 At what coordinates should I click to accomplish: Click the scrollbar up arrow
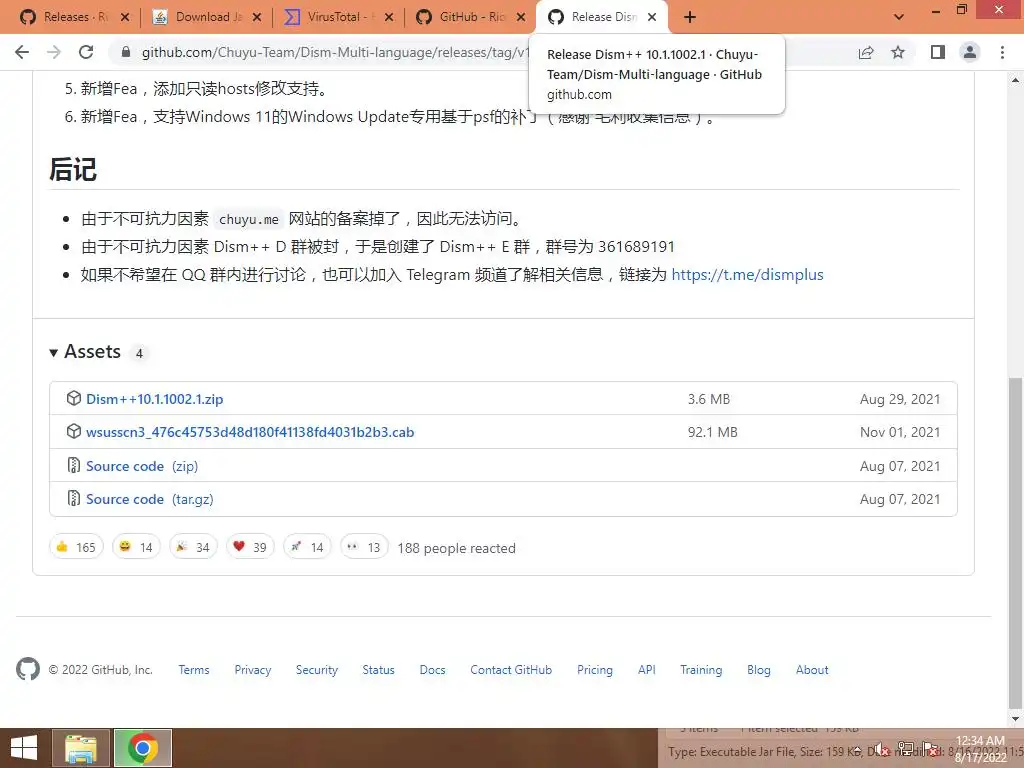(1016, 80)
